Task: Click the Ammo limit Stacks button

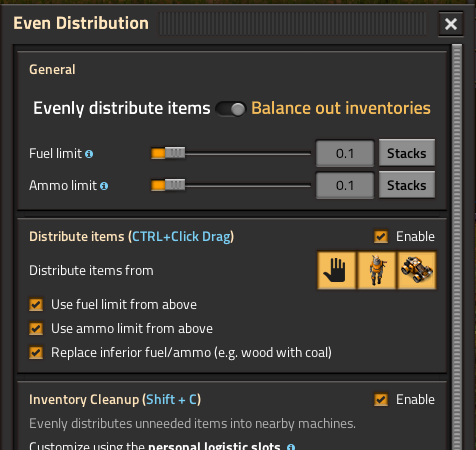Action: coord(407,185)
